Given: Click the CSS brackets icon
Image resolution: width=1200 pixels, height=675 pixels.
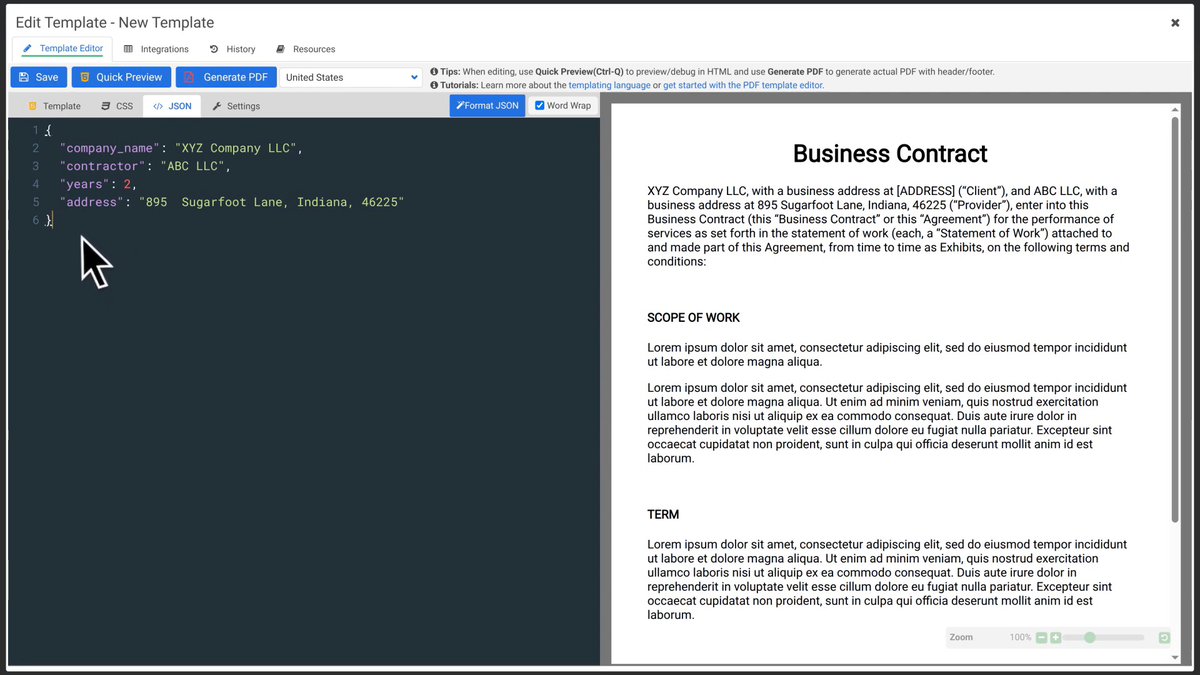Looking at the screenshot, I should click(x=105, y=105).
